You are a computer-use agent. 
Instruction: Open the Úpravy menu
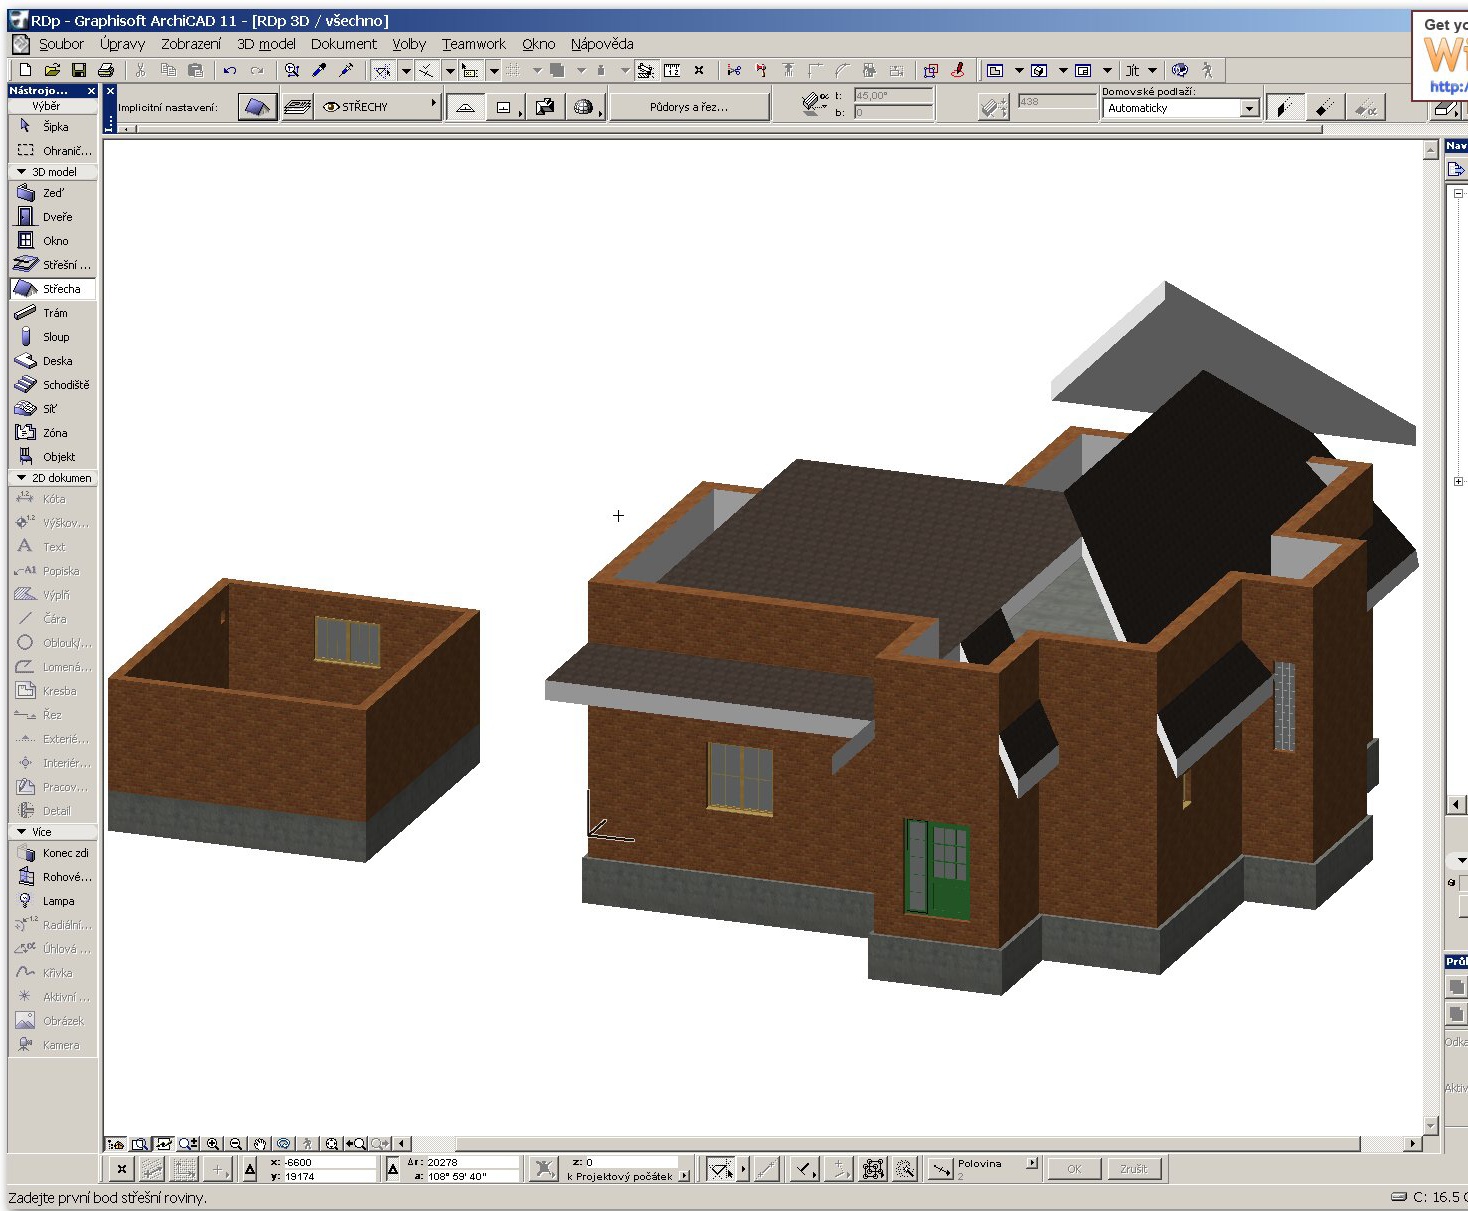click(122, 44)
